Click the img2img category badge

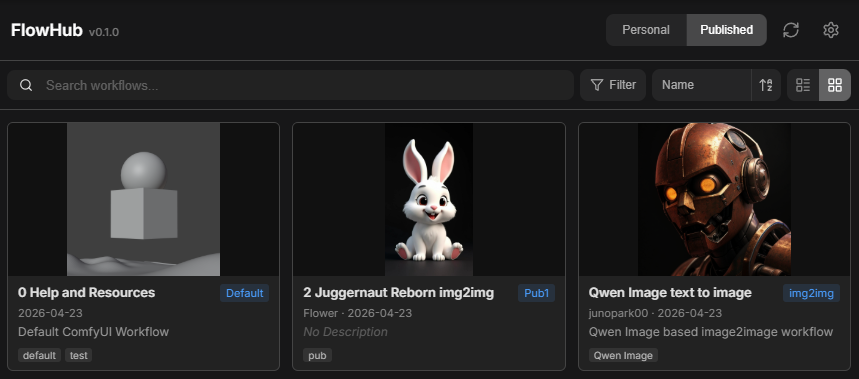click(811, 293)
